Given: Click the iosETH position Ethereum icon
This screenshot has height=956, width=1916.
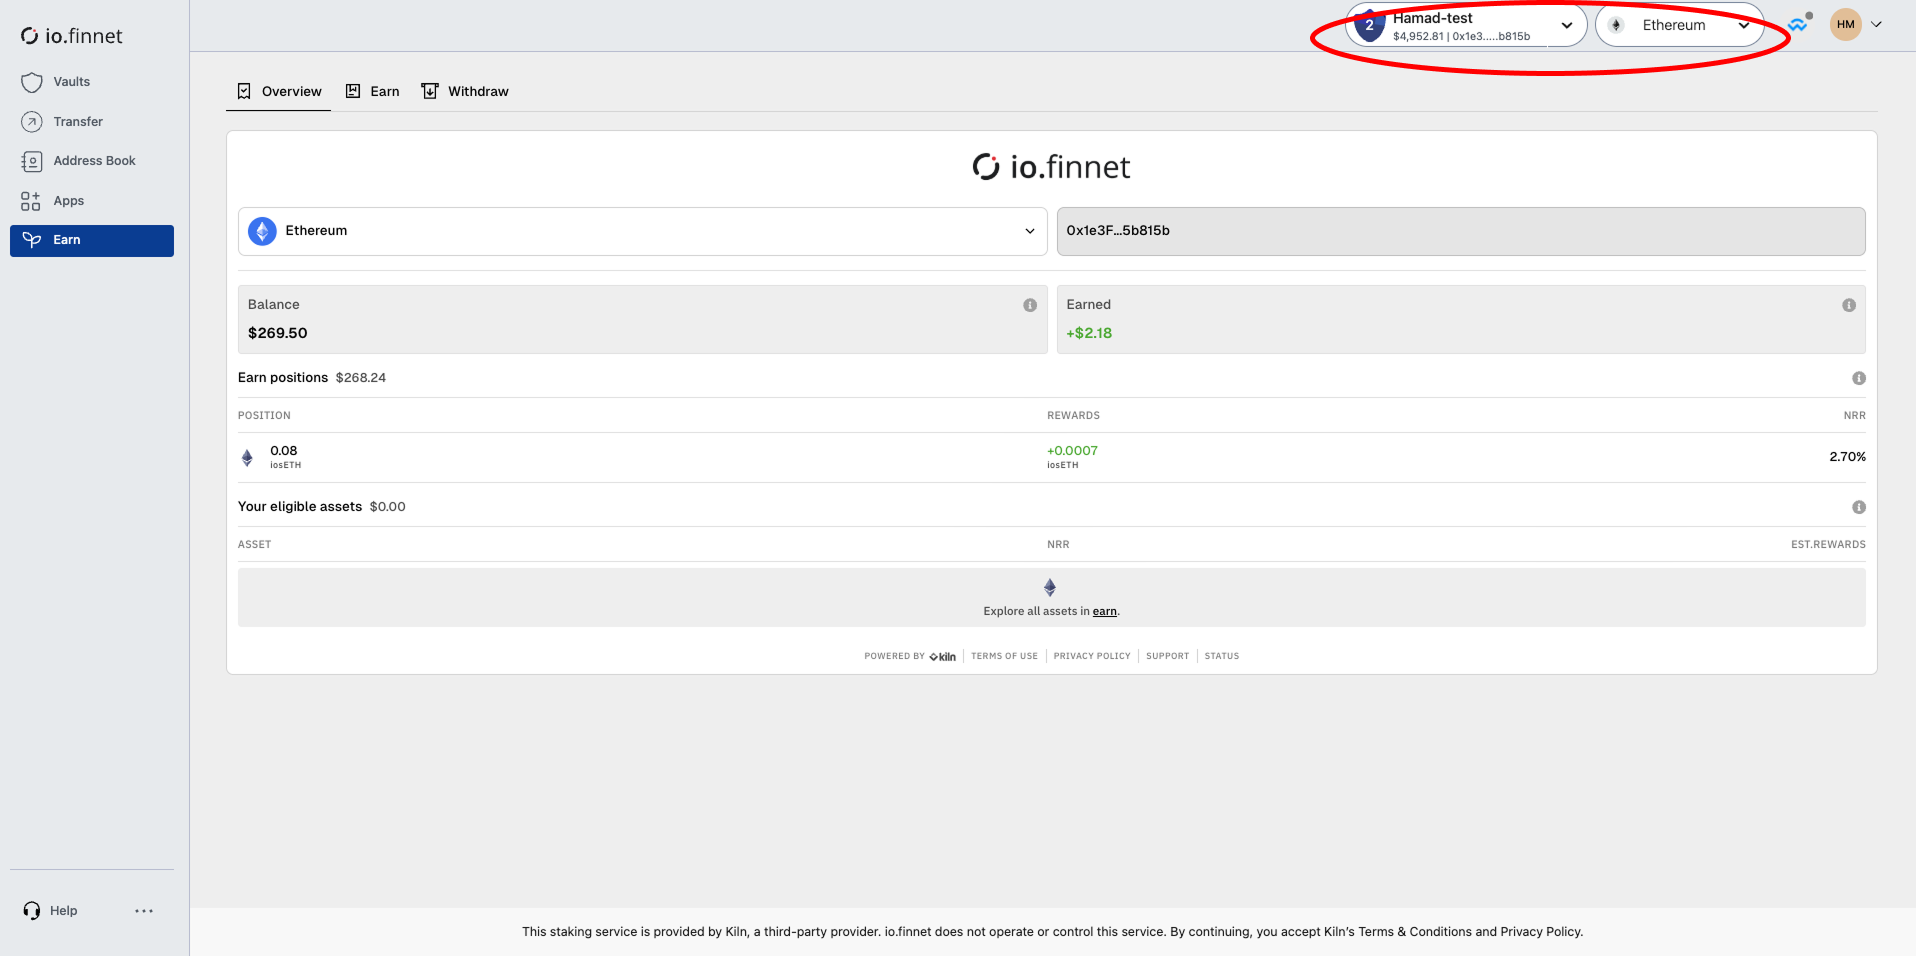Looking at the screenshot, I should tap(247, 458).
